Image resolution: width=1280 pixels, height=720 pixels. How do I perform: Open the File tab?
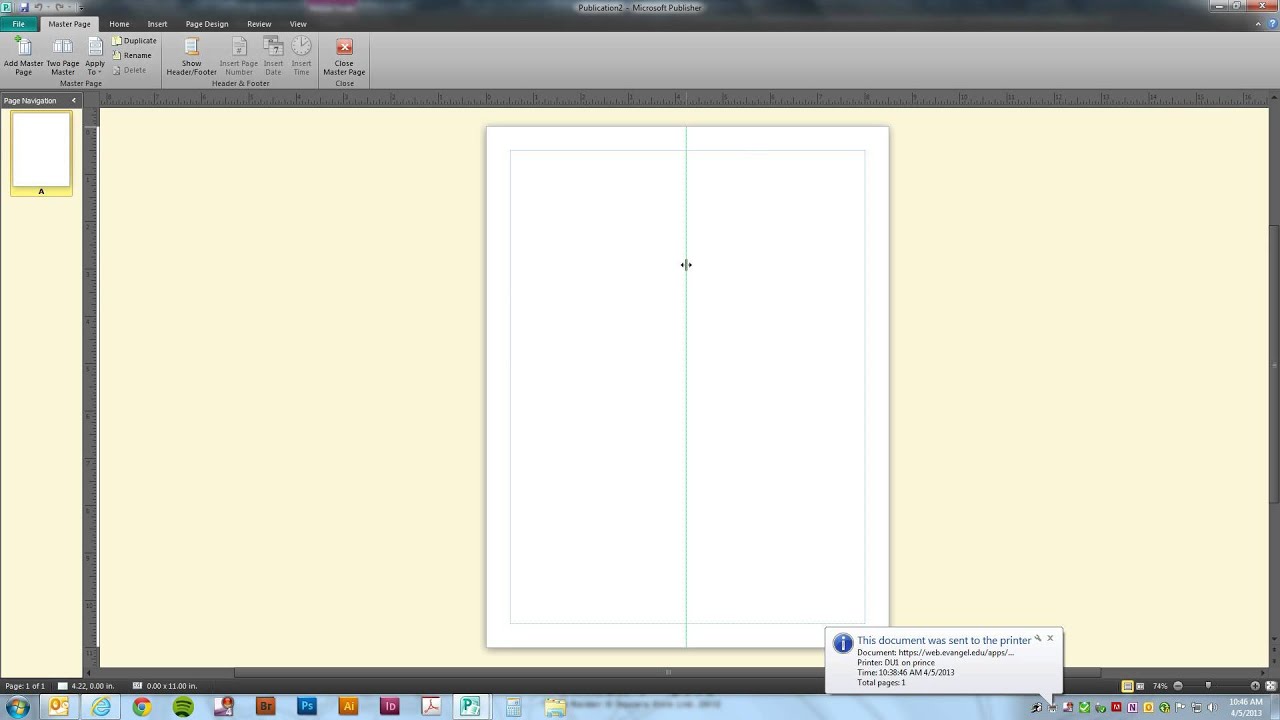coord(18,24)
